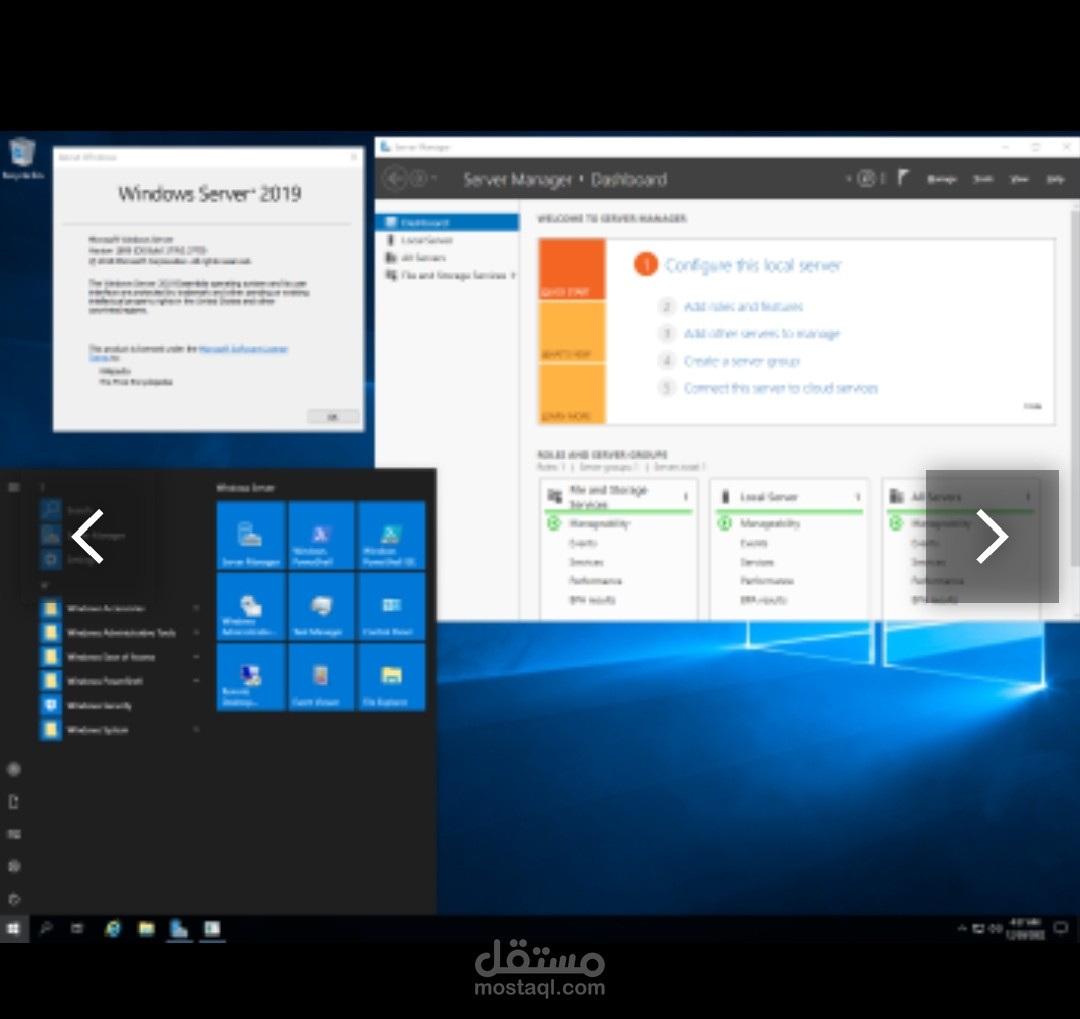This screenshot has width=1080, height=1019.
Task: Expand File and Storage Services arrow
Action: pos(513,276)
